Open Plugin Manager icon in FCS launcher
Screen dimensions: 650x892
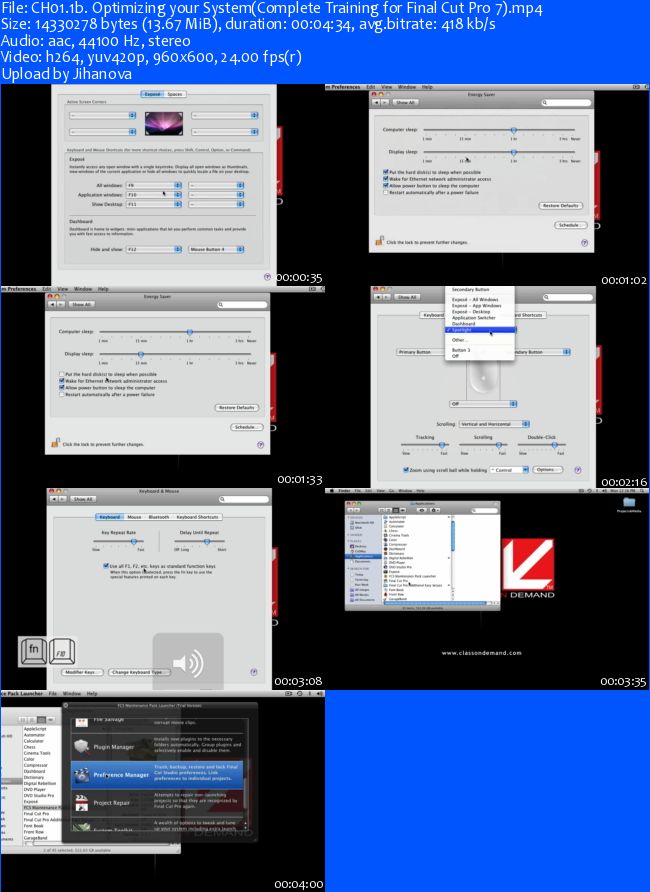pyautogui.click(x=82, y=746)
